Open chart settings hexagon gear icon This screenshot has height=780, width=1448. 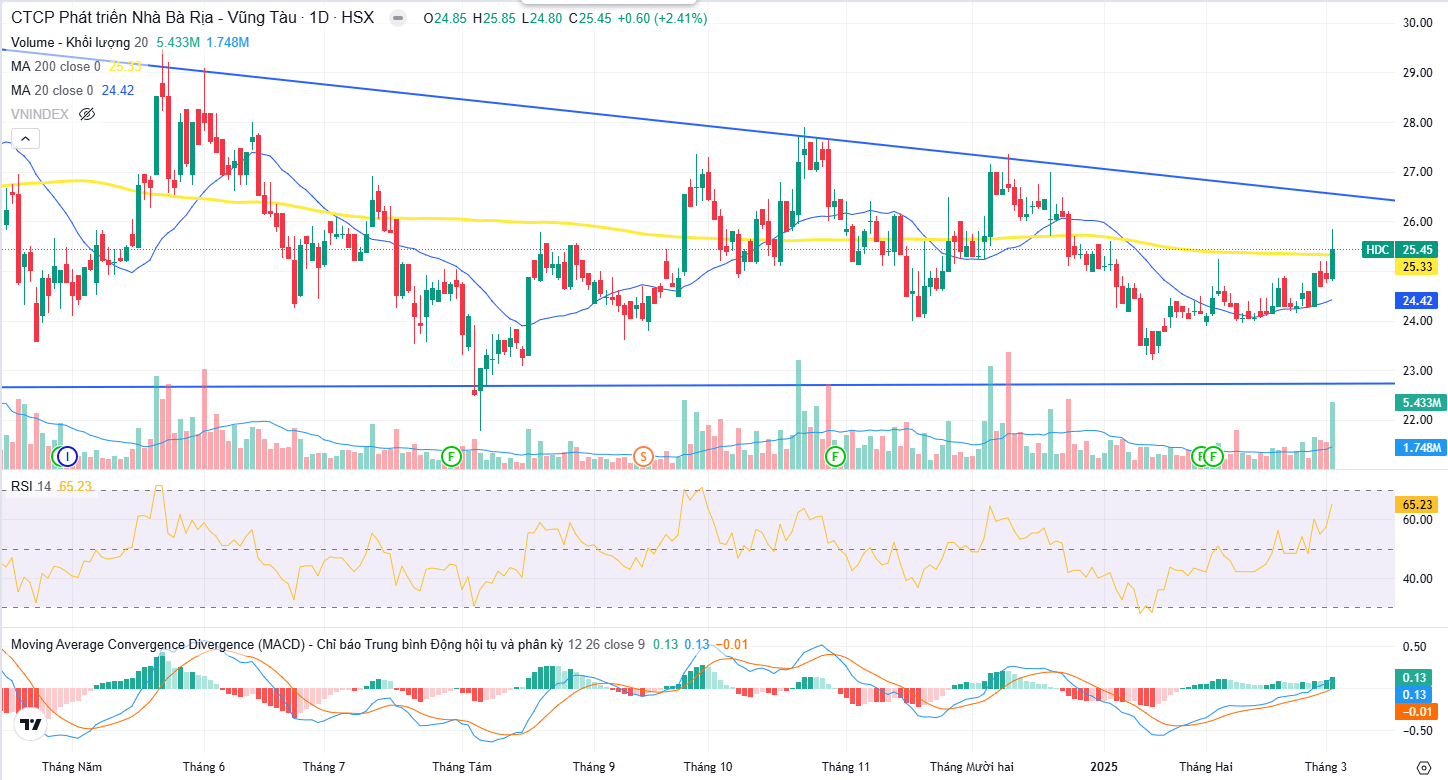pyautogui.click(x=1423, y=767)
